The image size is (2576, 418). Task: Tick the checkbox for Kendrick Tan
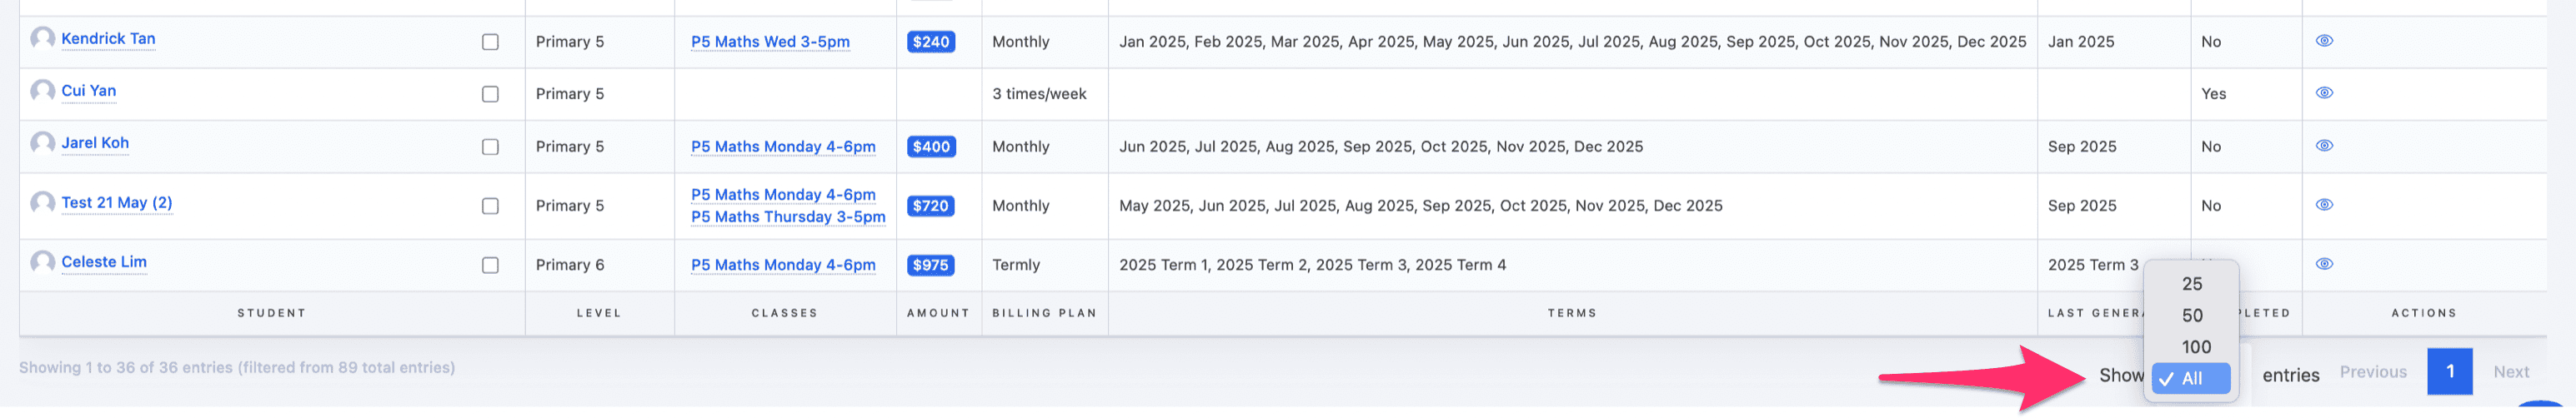click(490, 42)
